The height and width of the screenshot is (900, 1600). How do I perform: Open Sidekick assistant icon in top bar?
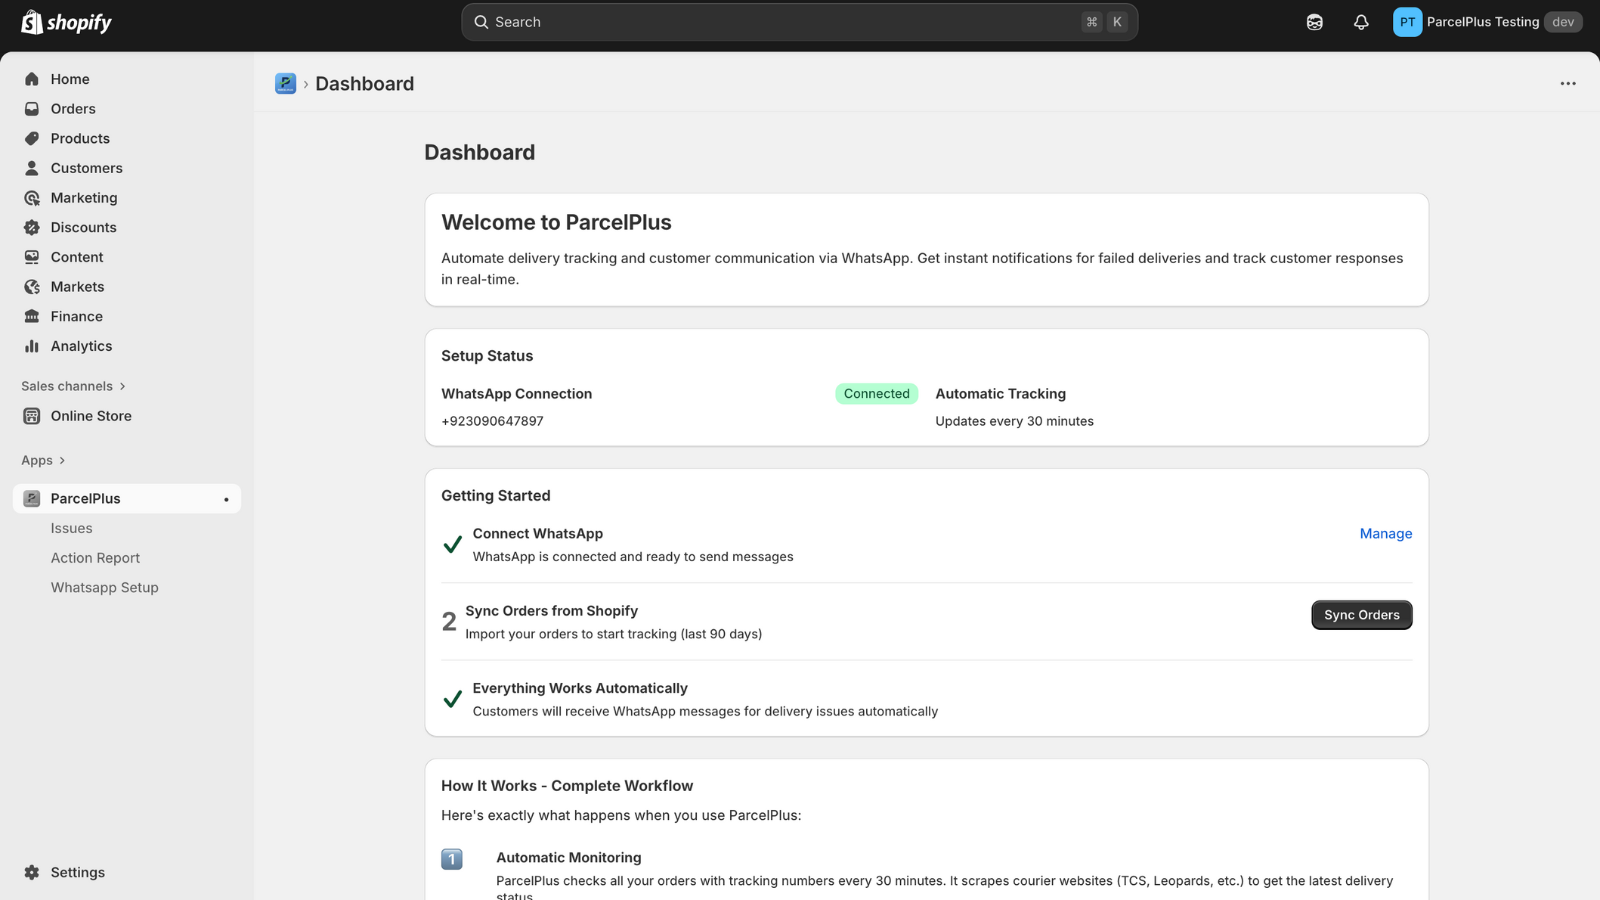pyautogui.click(x=1315, y=22)
